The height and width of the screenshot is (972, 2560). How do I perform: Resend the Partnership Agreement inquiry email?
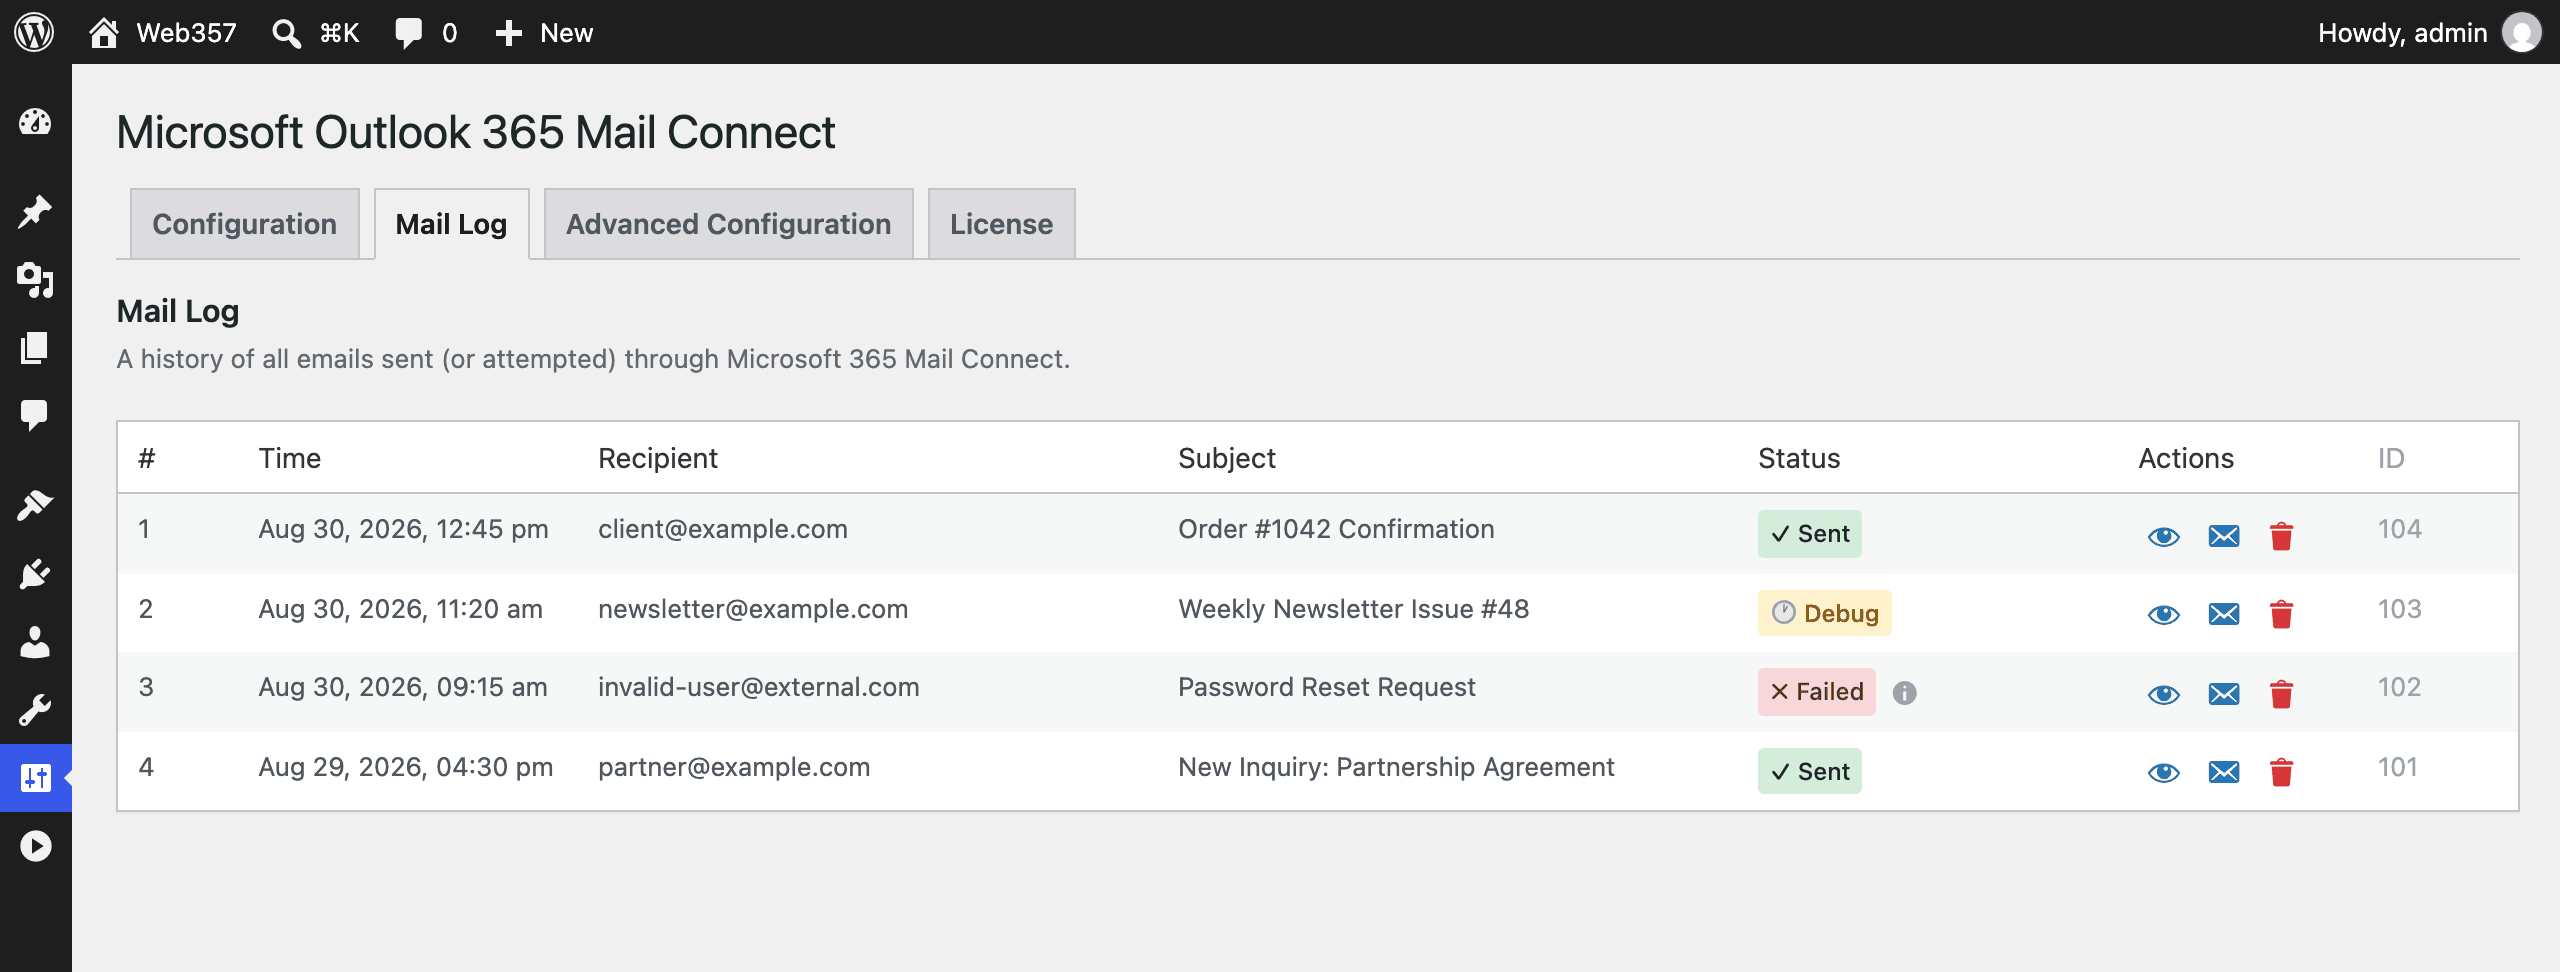[2224, 772]
